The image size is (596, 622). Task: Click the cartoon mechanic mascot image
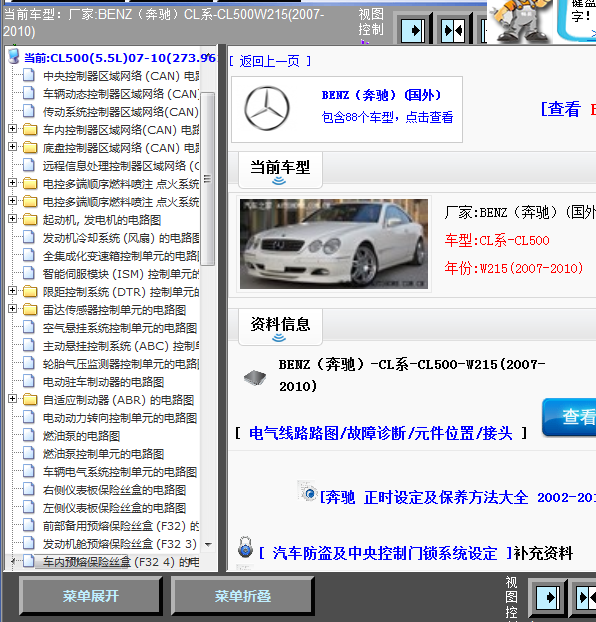pos(519,21)
